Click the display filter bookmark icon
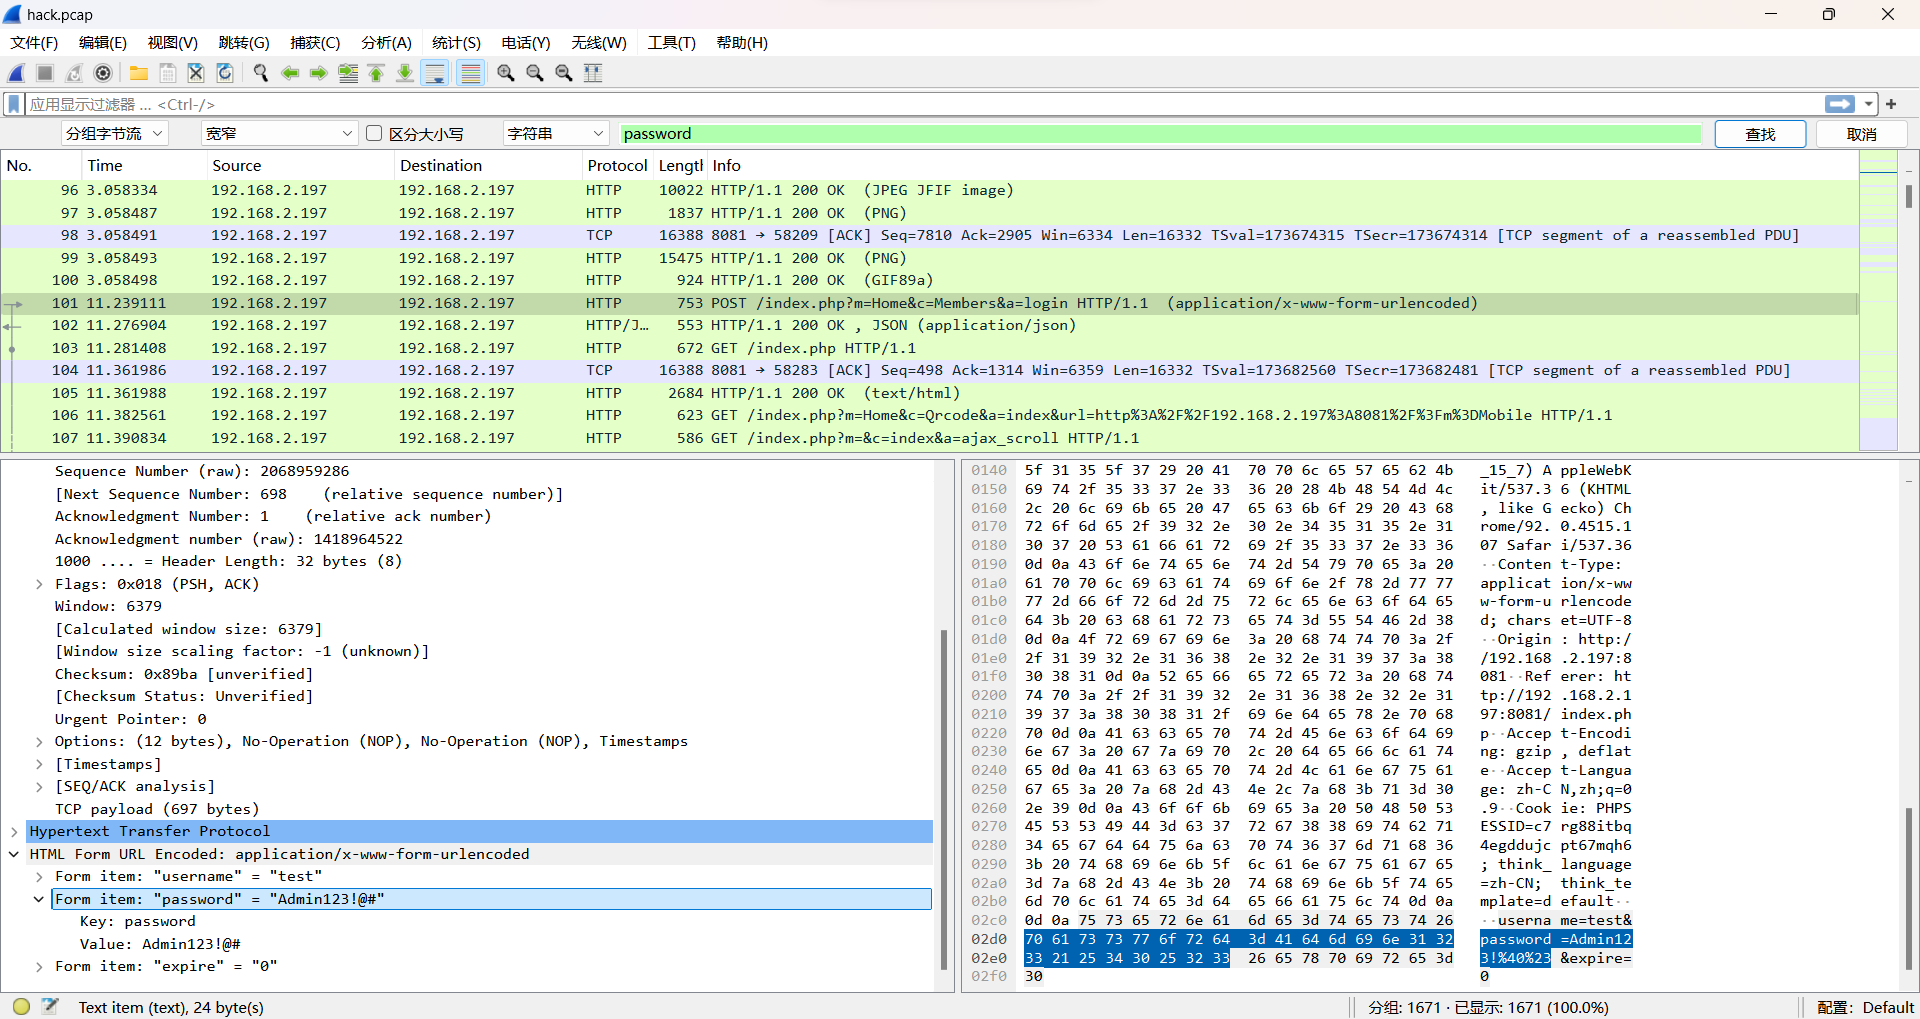The width and height of the screenshot is (1920, 1019). [x=14, y=104]
